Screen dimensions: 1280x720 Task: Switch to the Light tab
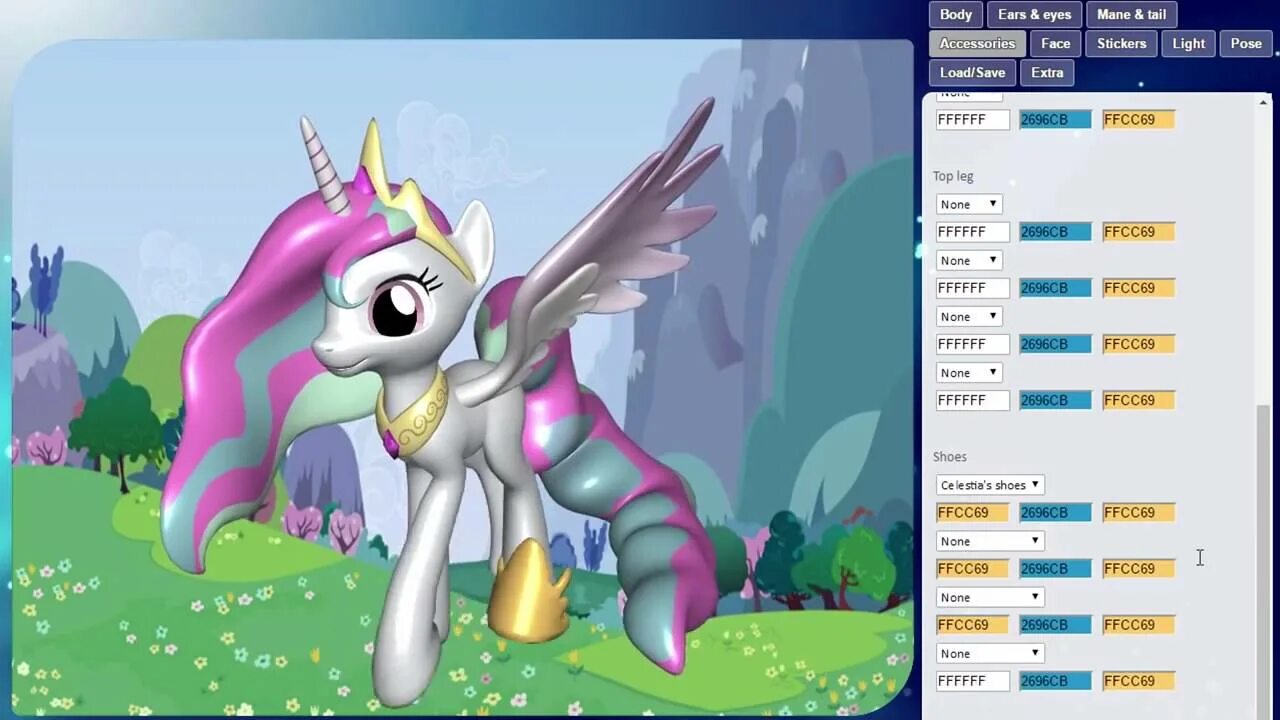tap(1188, 43)
